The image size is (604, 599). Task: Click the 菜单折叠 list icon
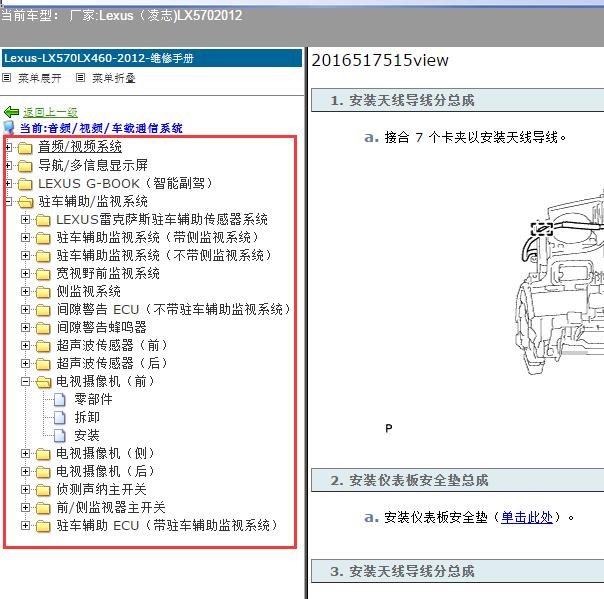tap(80, 78)
